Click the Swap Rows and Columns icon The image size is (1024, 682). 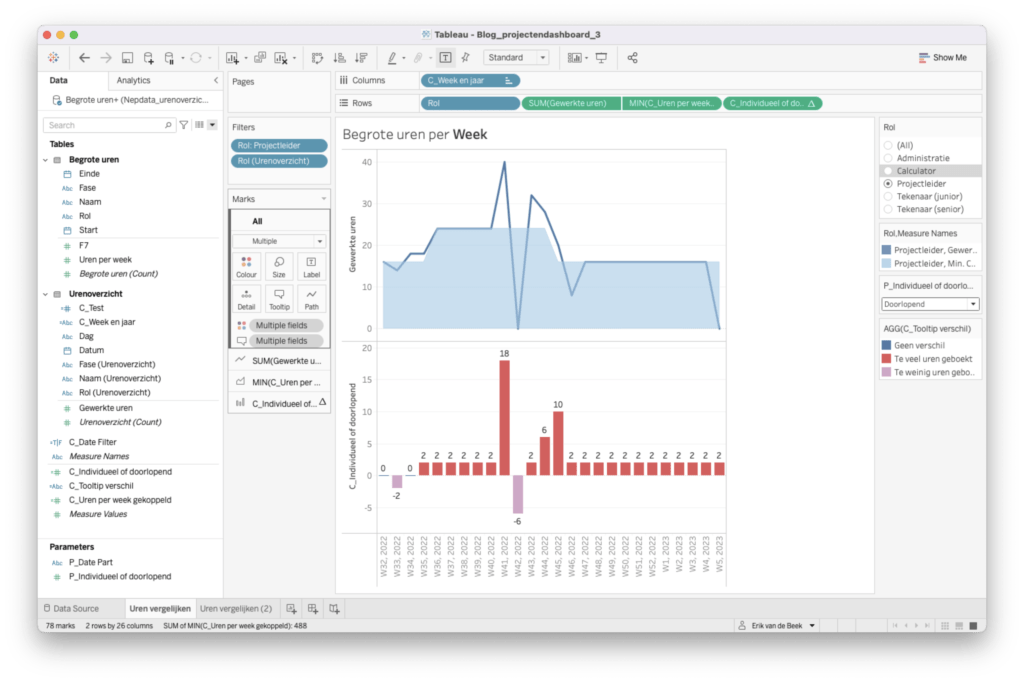317,58
